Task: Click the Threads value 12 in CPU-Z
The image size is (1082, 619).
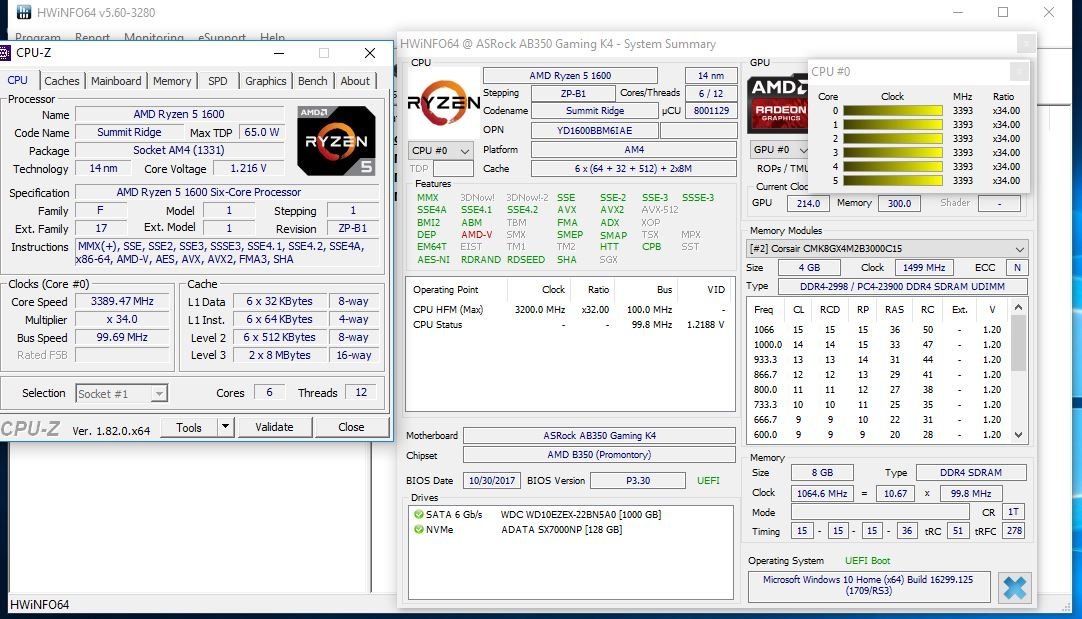Action: (x=361, y=393)
